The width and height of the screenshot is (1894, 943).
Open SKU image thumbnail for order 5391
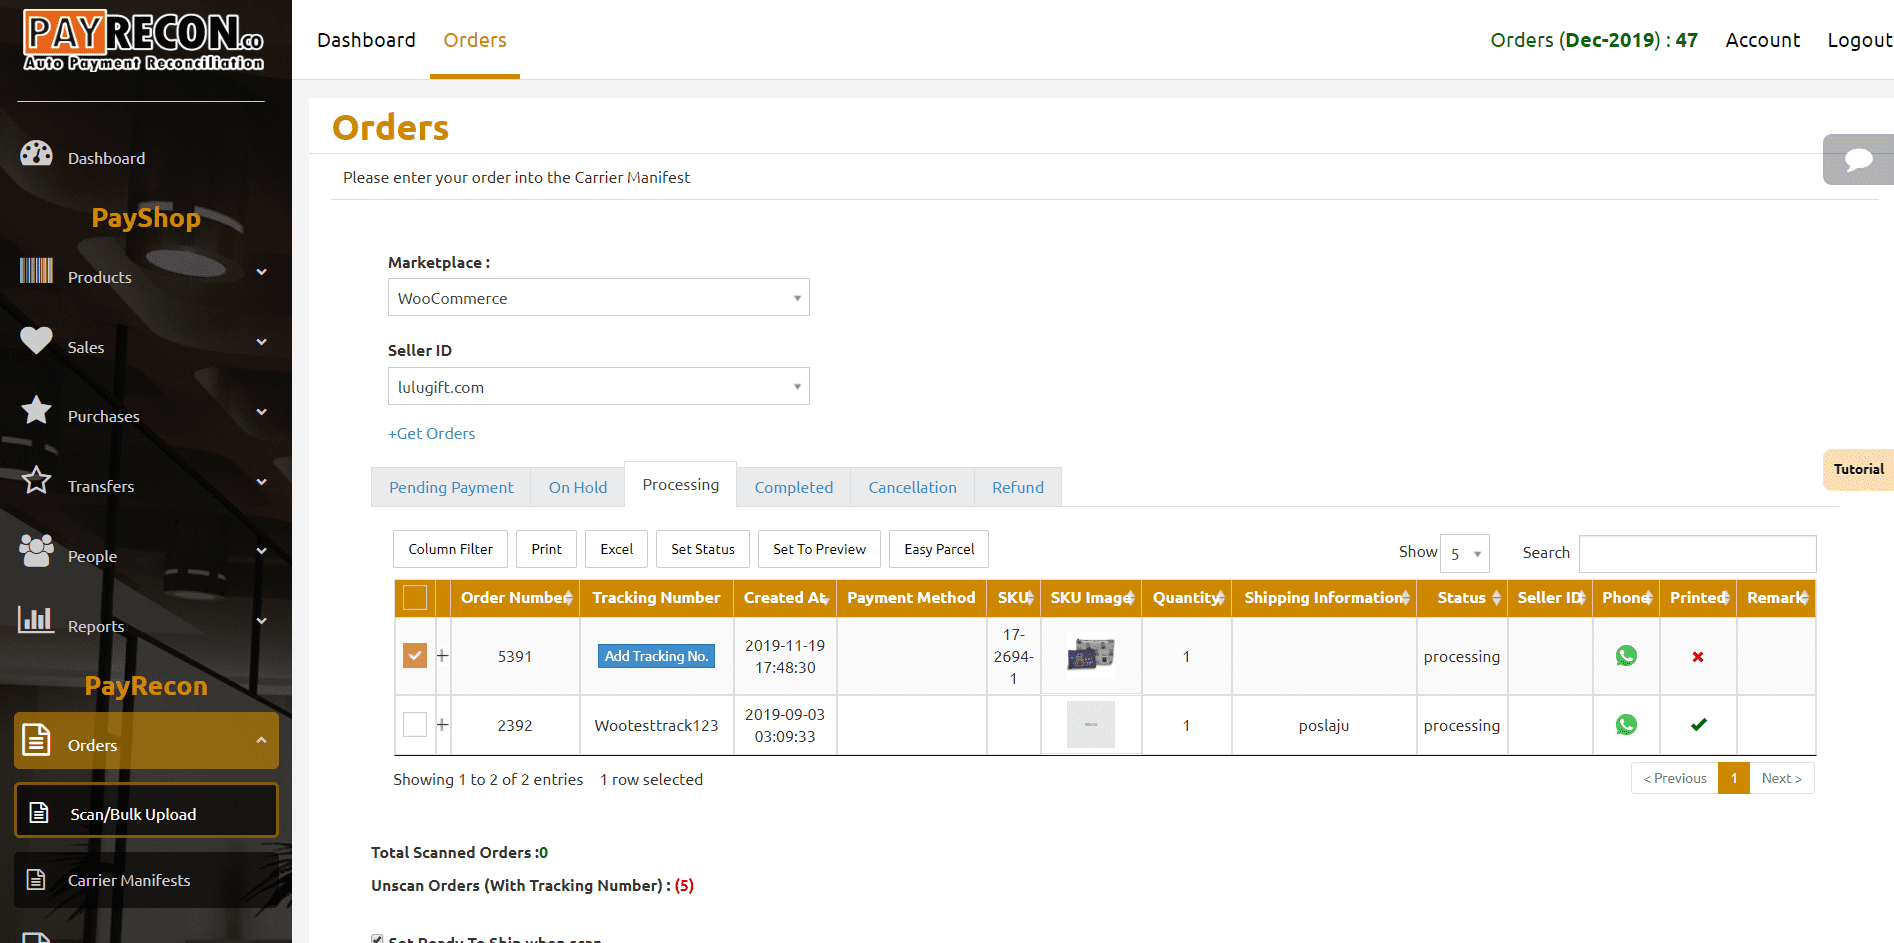point(1091,655)
